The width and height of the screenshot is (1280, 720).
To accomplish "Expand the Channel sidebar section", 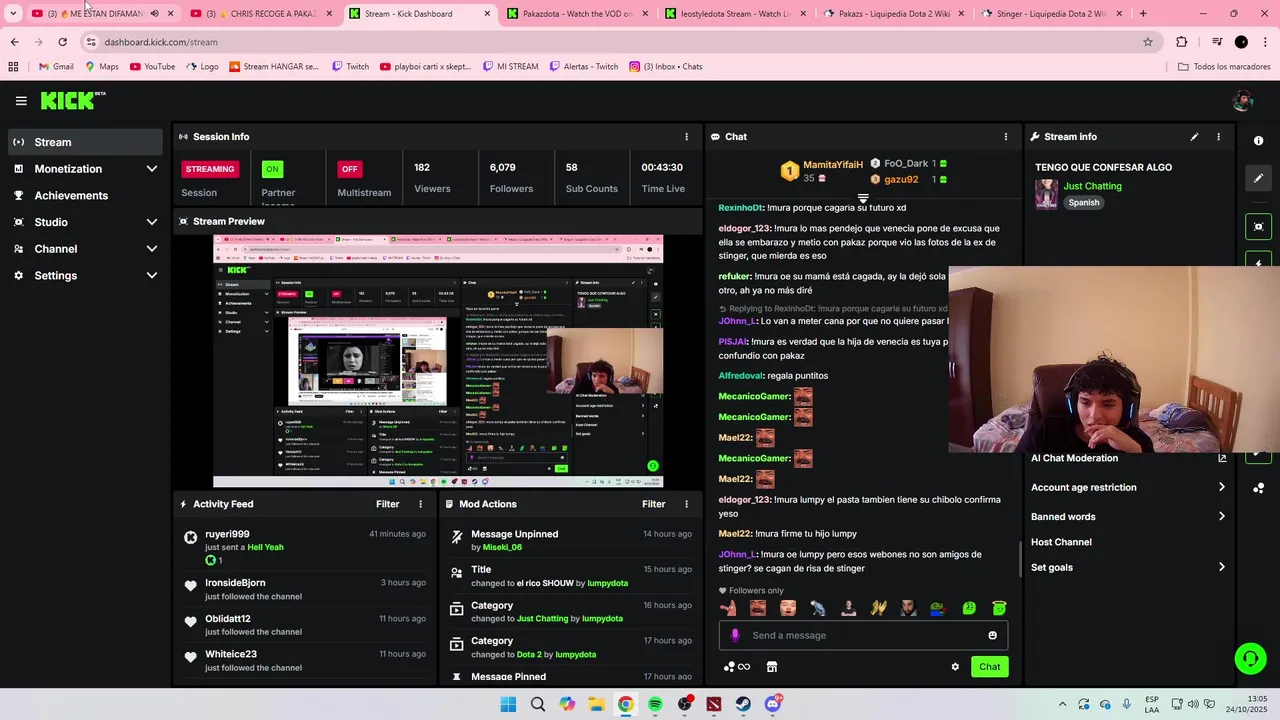I will click(x=85, y=249).
